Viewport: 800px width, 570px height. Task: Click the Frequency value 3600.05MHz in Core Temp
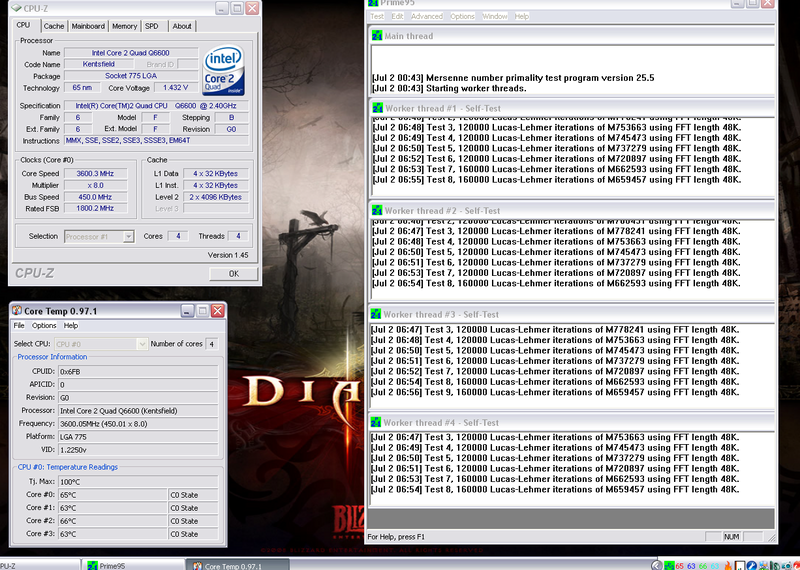coord(138,424)
